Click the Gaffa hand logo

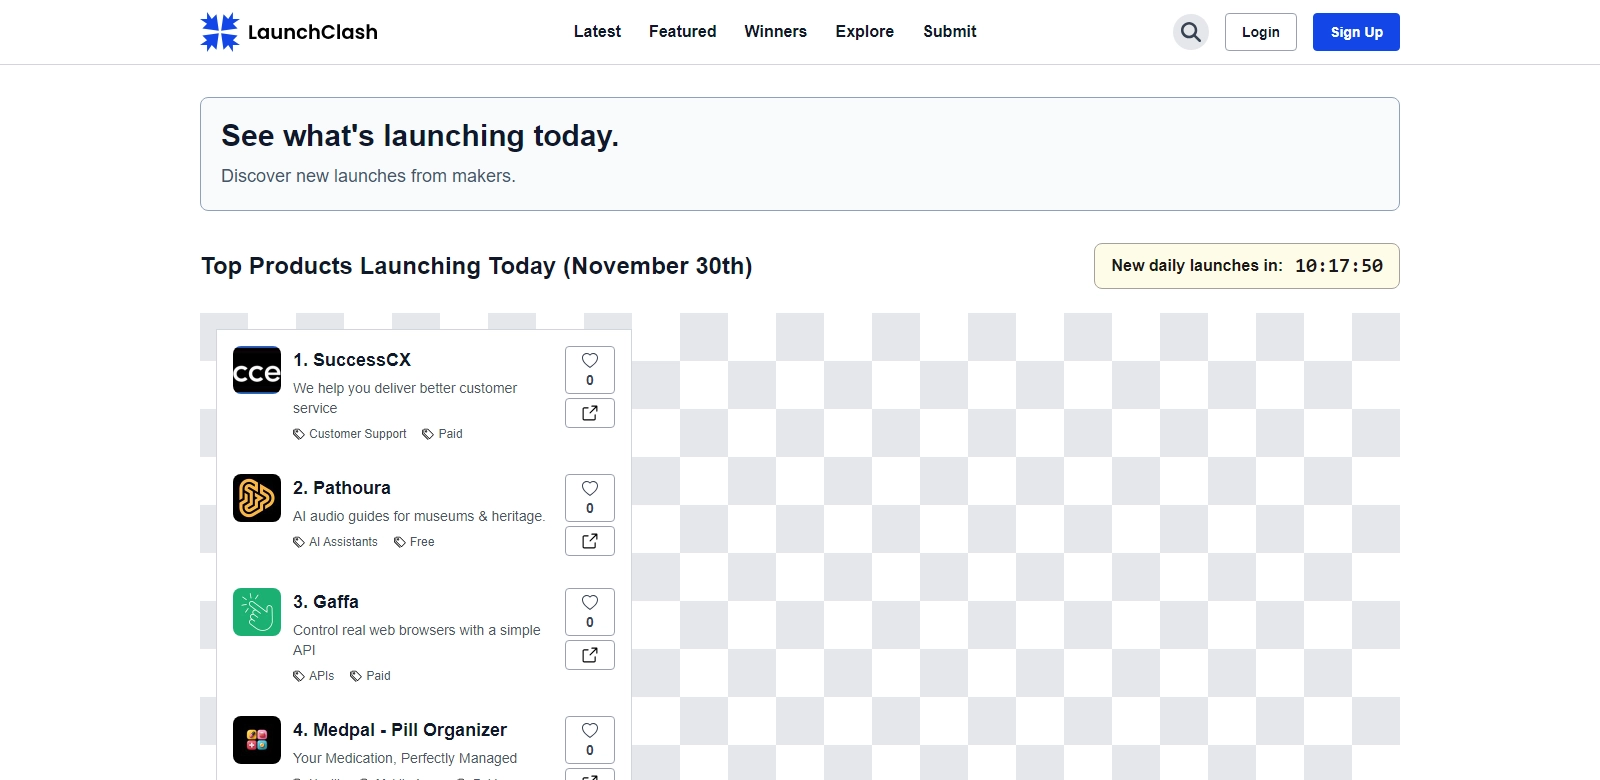(x=257, y=612)
